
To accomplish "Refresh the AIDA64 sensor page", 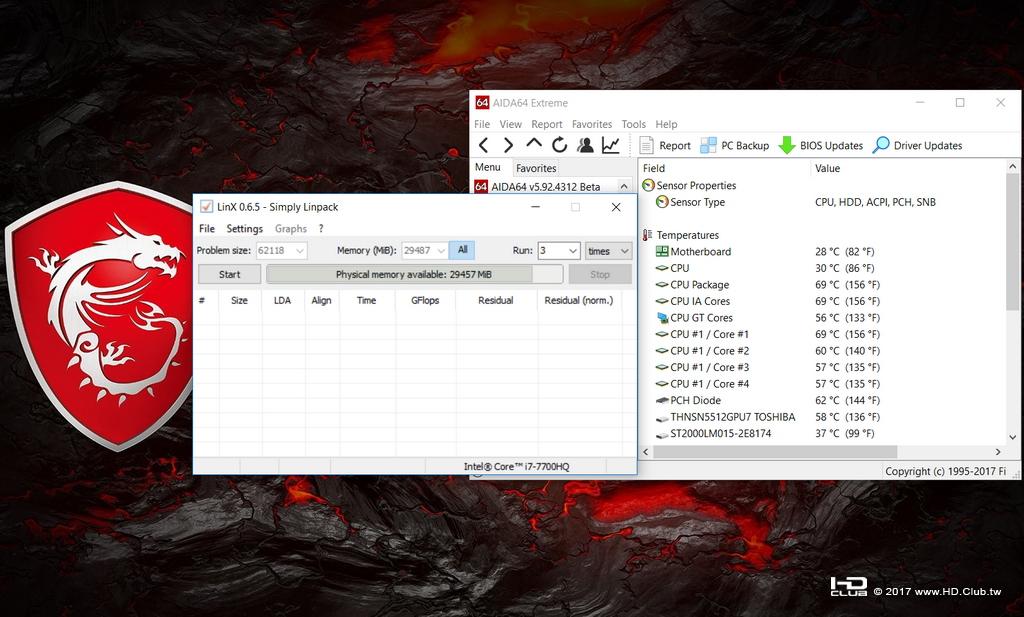I will coord(559,145).
